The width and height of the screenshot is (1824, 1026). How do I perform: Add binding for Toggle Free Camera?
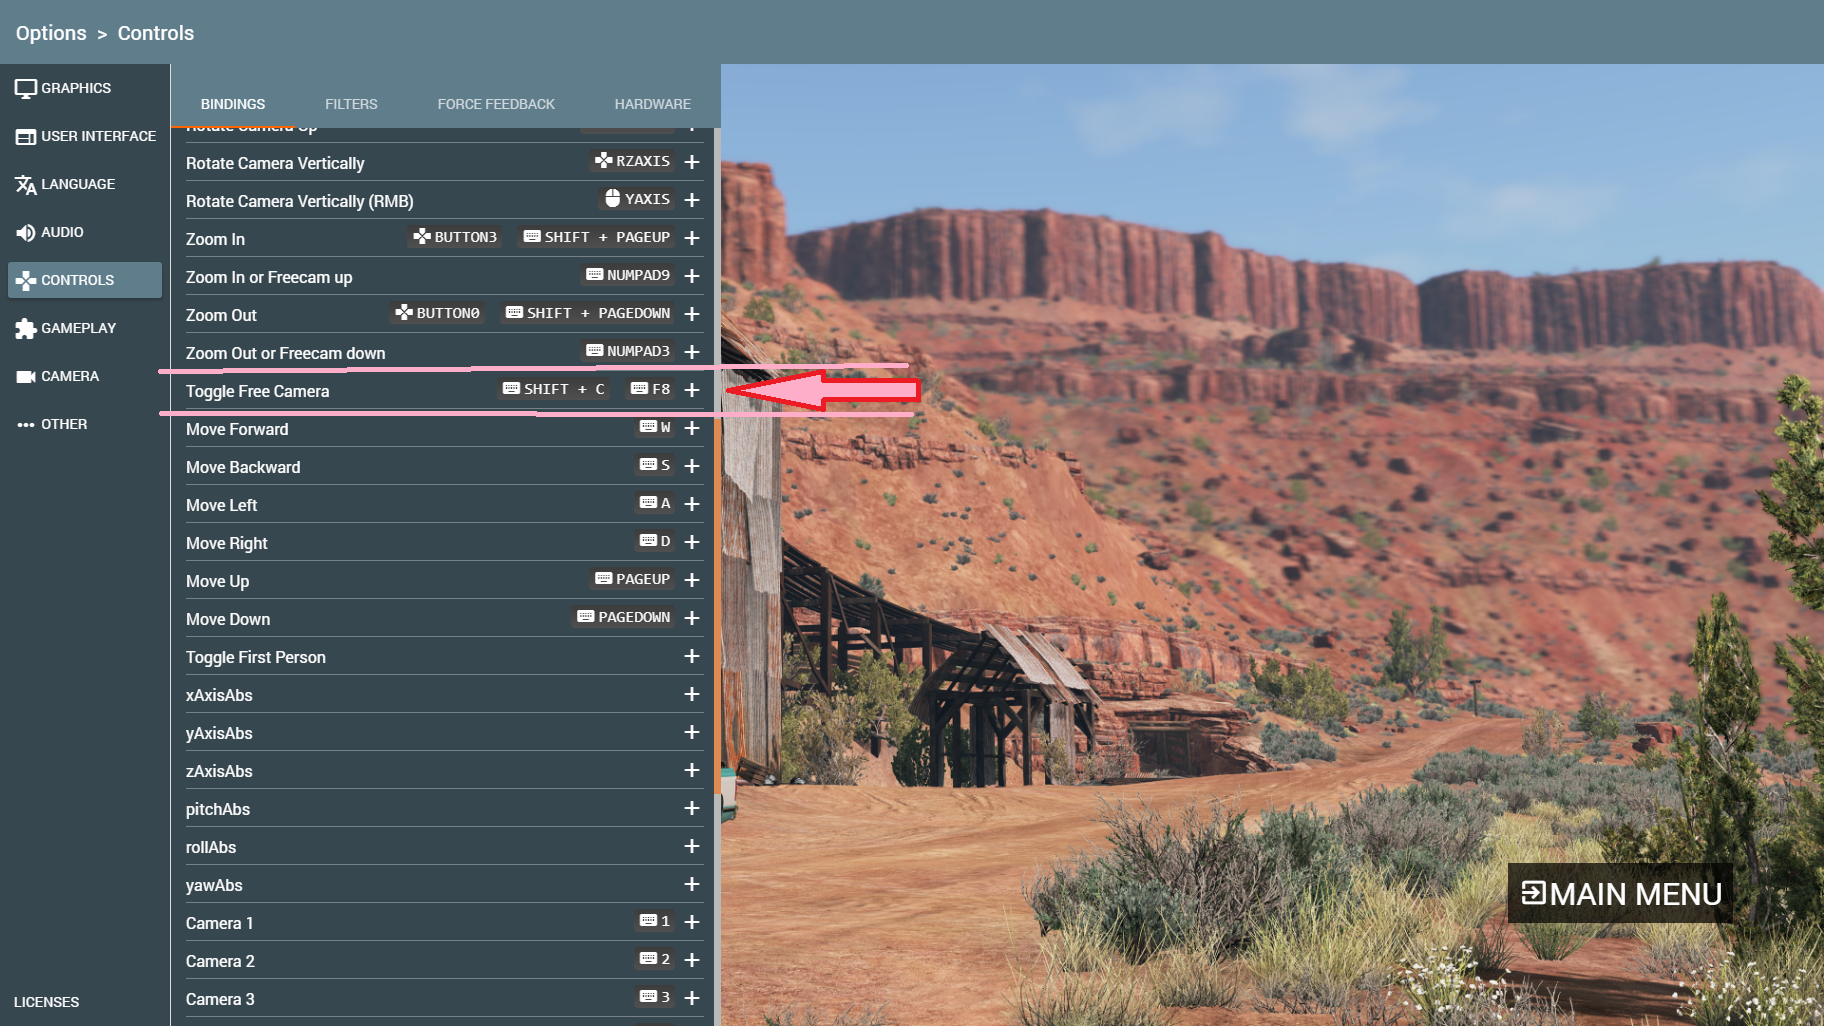point(692,390)
